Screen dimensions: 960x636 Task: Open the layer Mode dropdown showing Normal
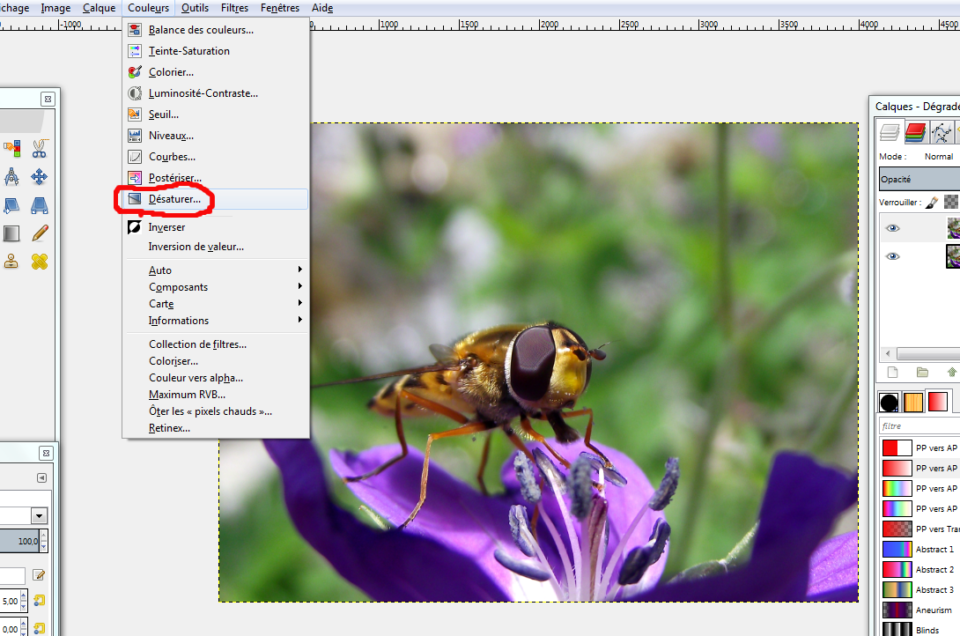[940, 157]
